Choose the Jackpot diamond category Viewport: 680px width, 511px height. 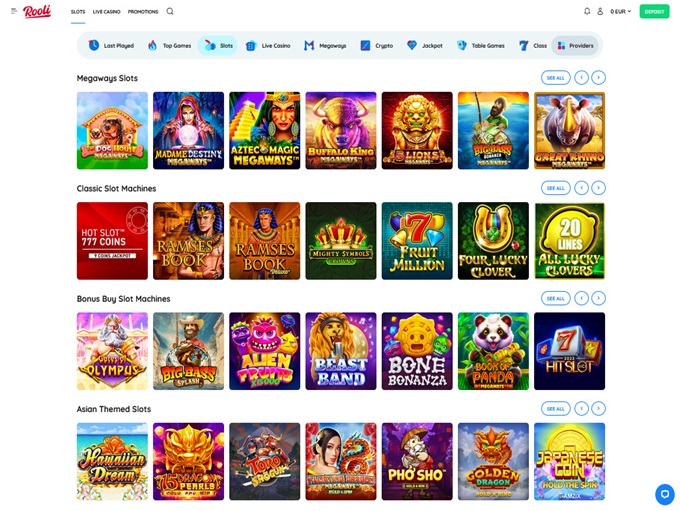click(x=425, y=45)
